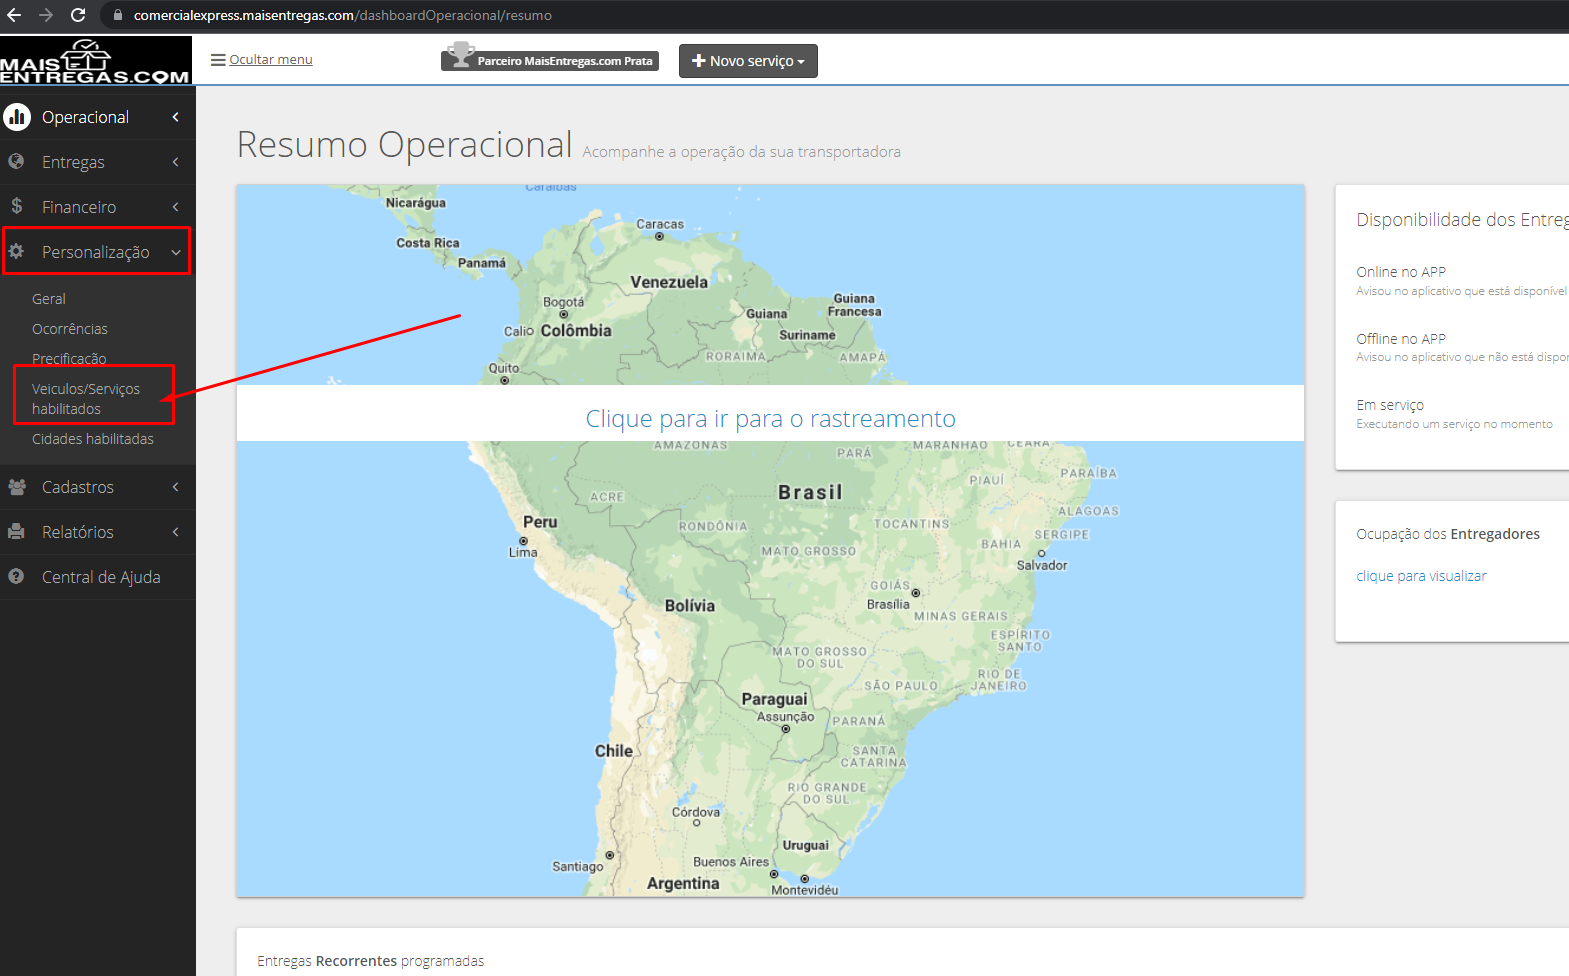The image size is (1569, 976).
Task: Expand the Financeiro menu chevron
Action: click(176, 207)
